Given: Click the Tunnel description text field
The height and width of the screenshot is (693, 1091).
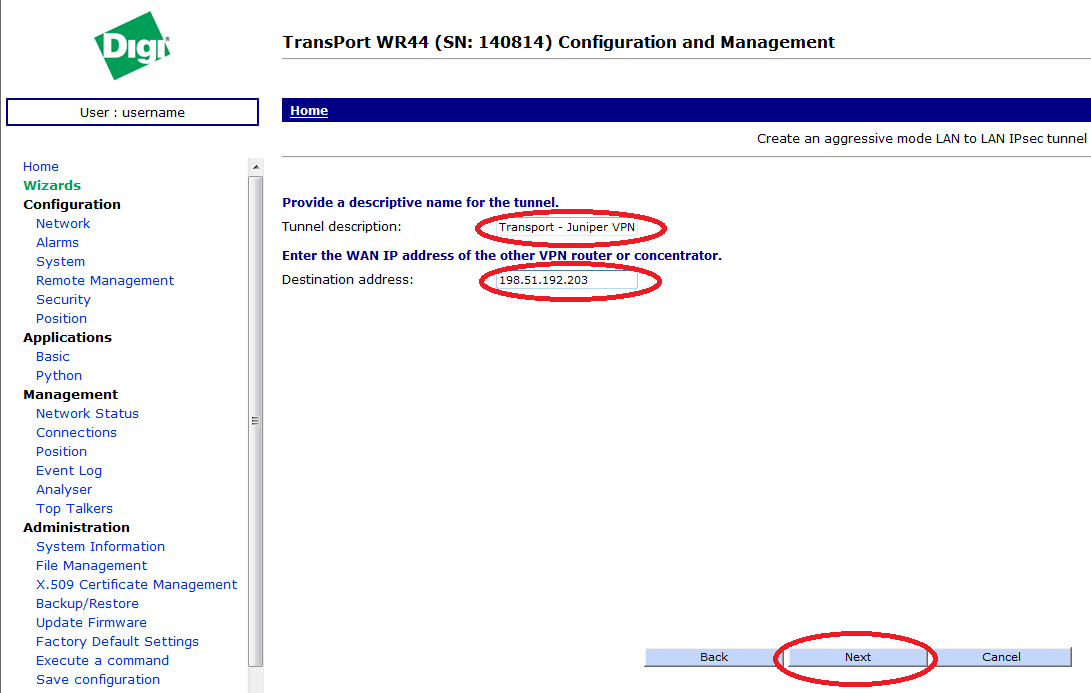Looking at the screenshot, I should 567,227.
